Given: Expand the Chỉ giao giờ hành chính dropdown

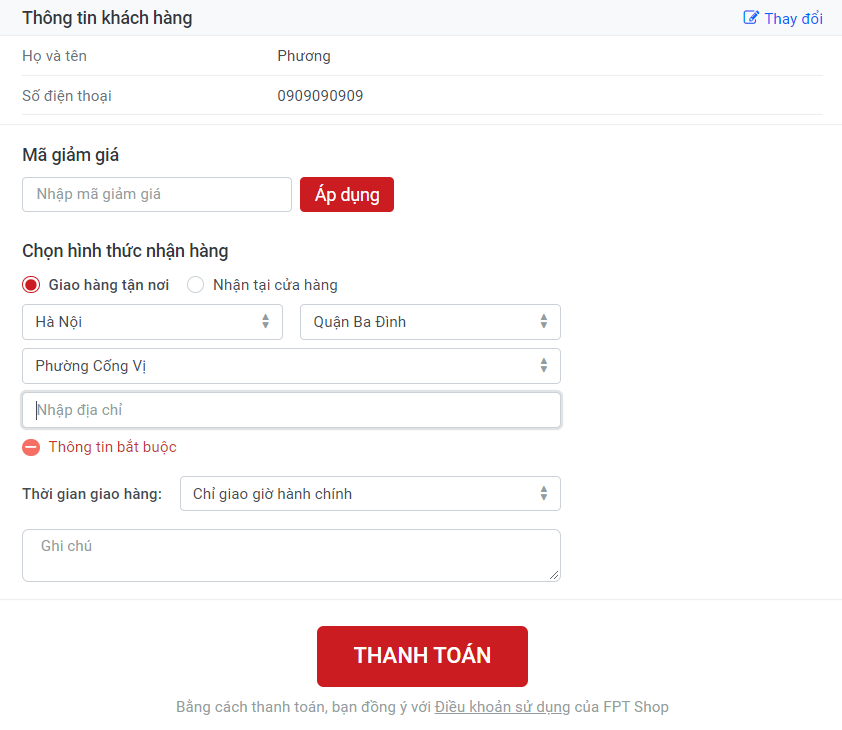Looking at the screenshot, I should pyautogui.click(x=370, y=493).
